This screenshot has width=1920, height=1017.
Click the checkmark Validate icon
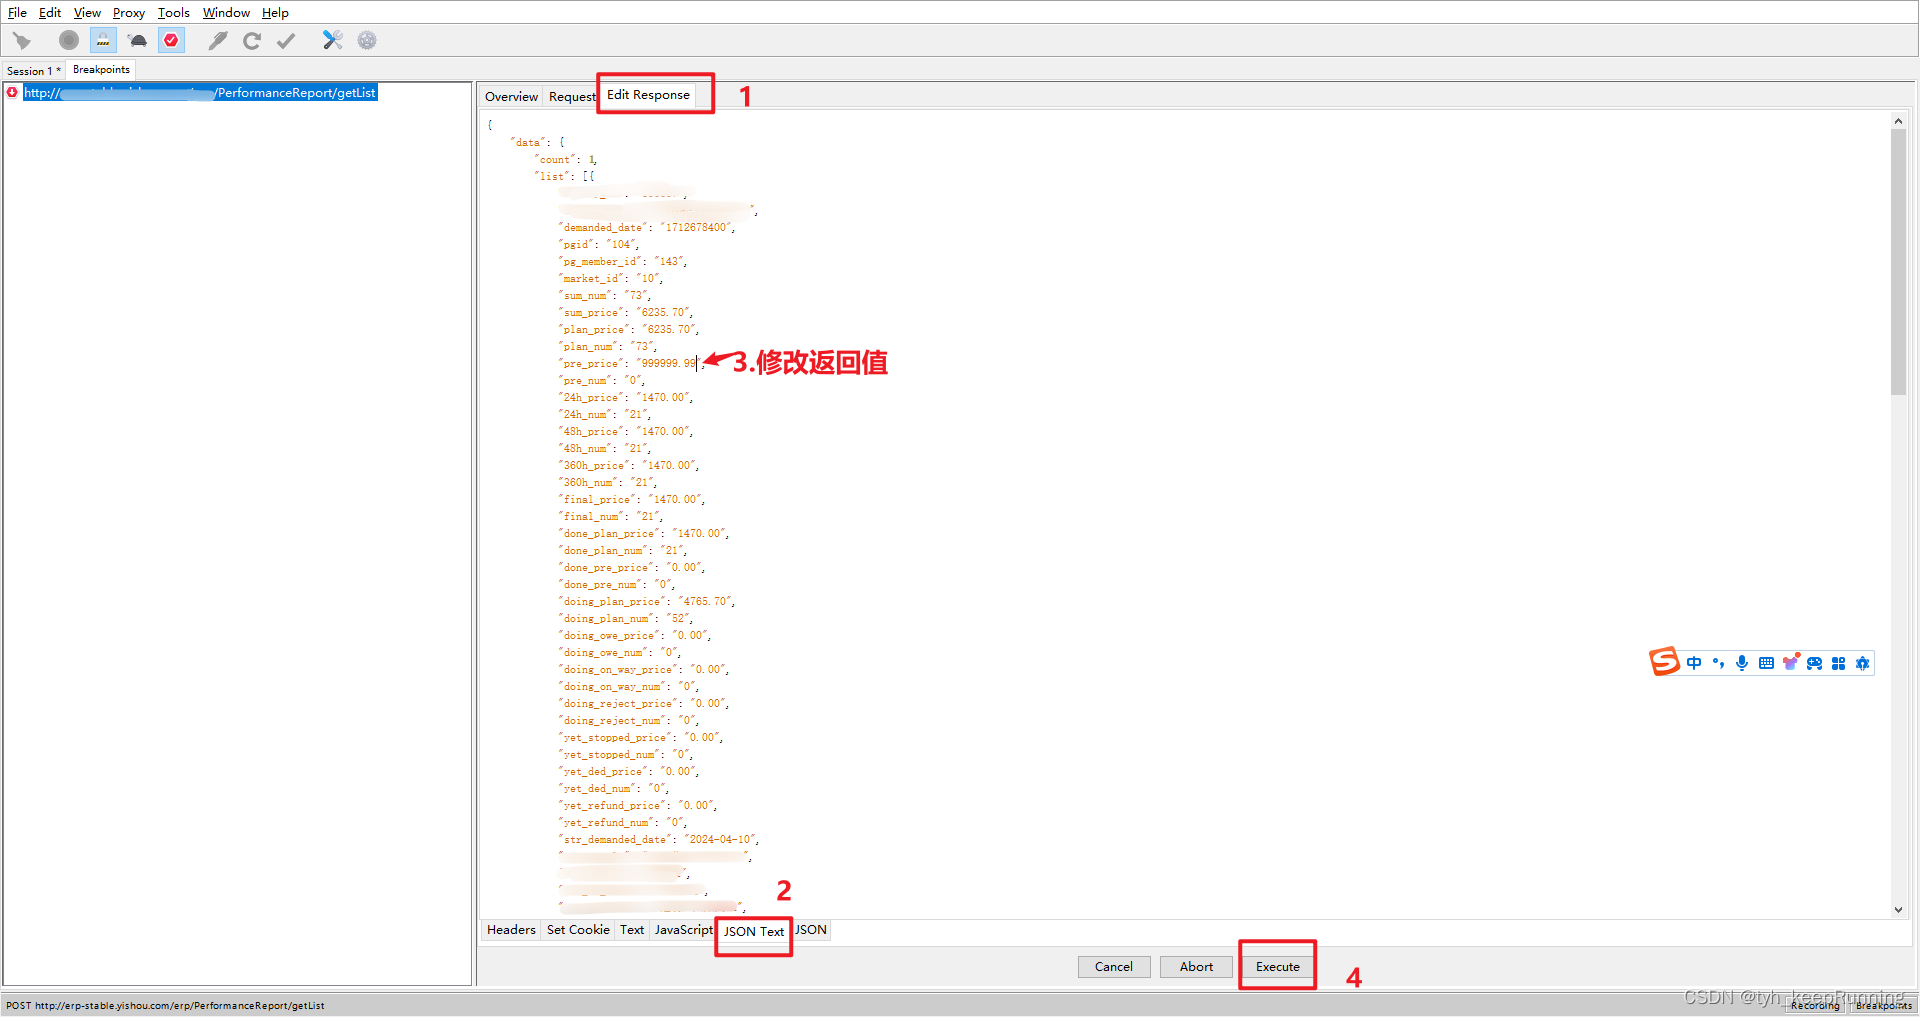pos(286,40)
